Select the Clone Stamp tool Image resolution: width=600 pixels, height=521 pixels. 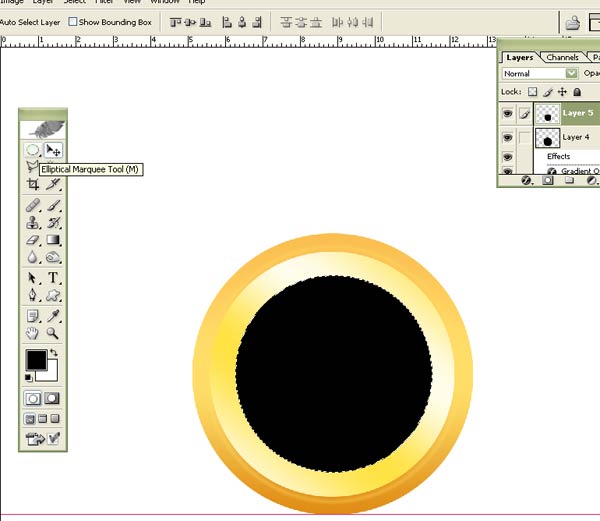click(33, 223)
